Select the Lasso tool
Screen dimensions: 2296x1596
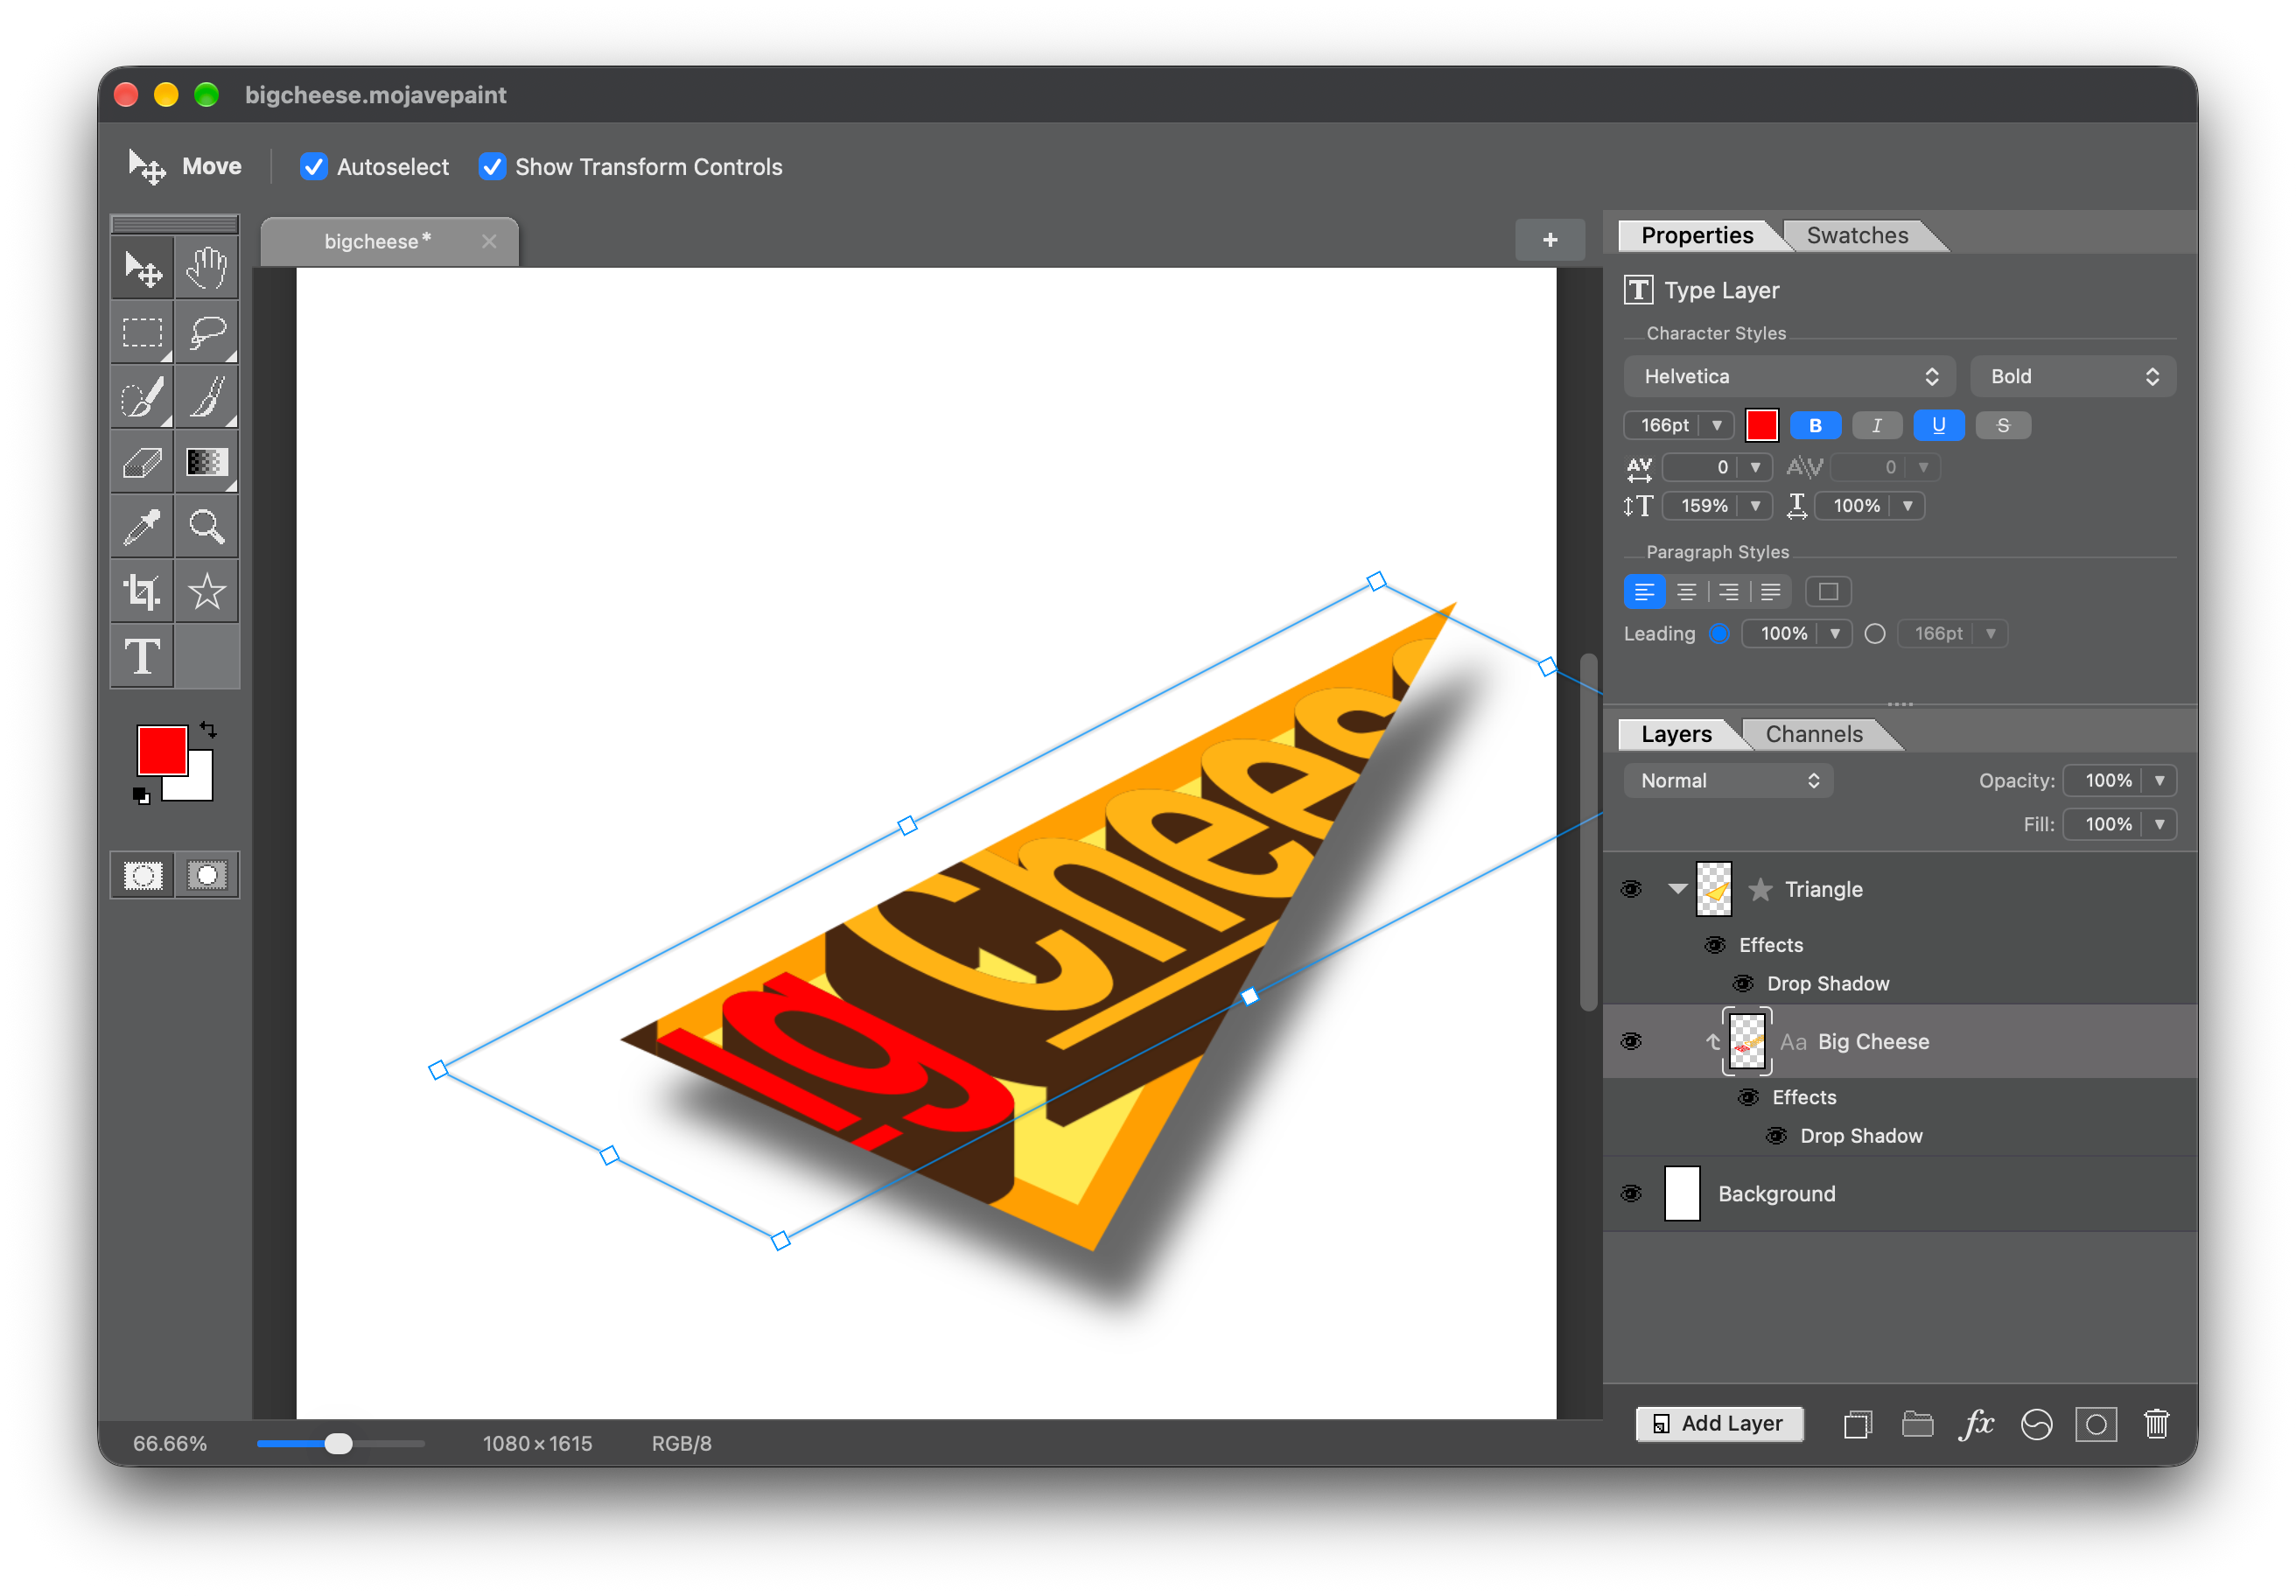click(207, 332)
